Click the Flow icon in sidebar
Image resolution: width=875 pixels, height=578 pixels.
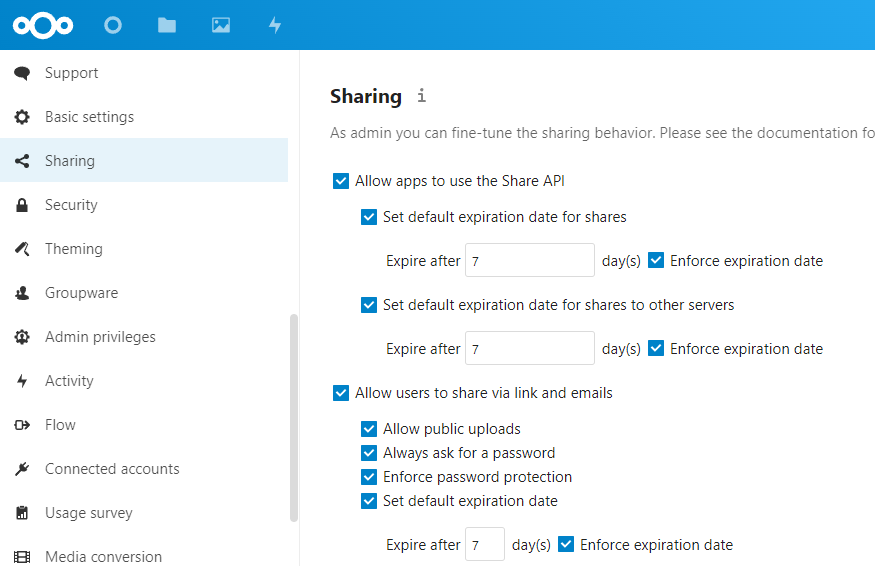pyautogui.click(x=22, y=425)
